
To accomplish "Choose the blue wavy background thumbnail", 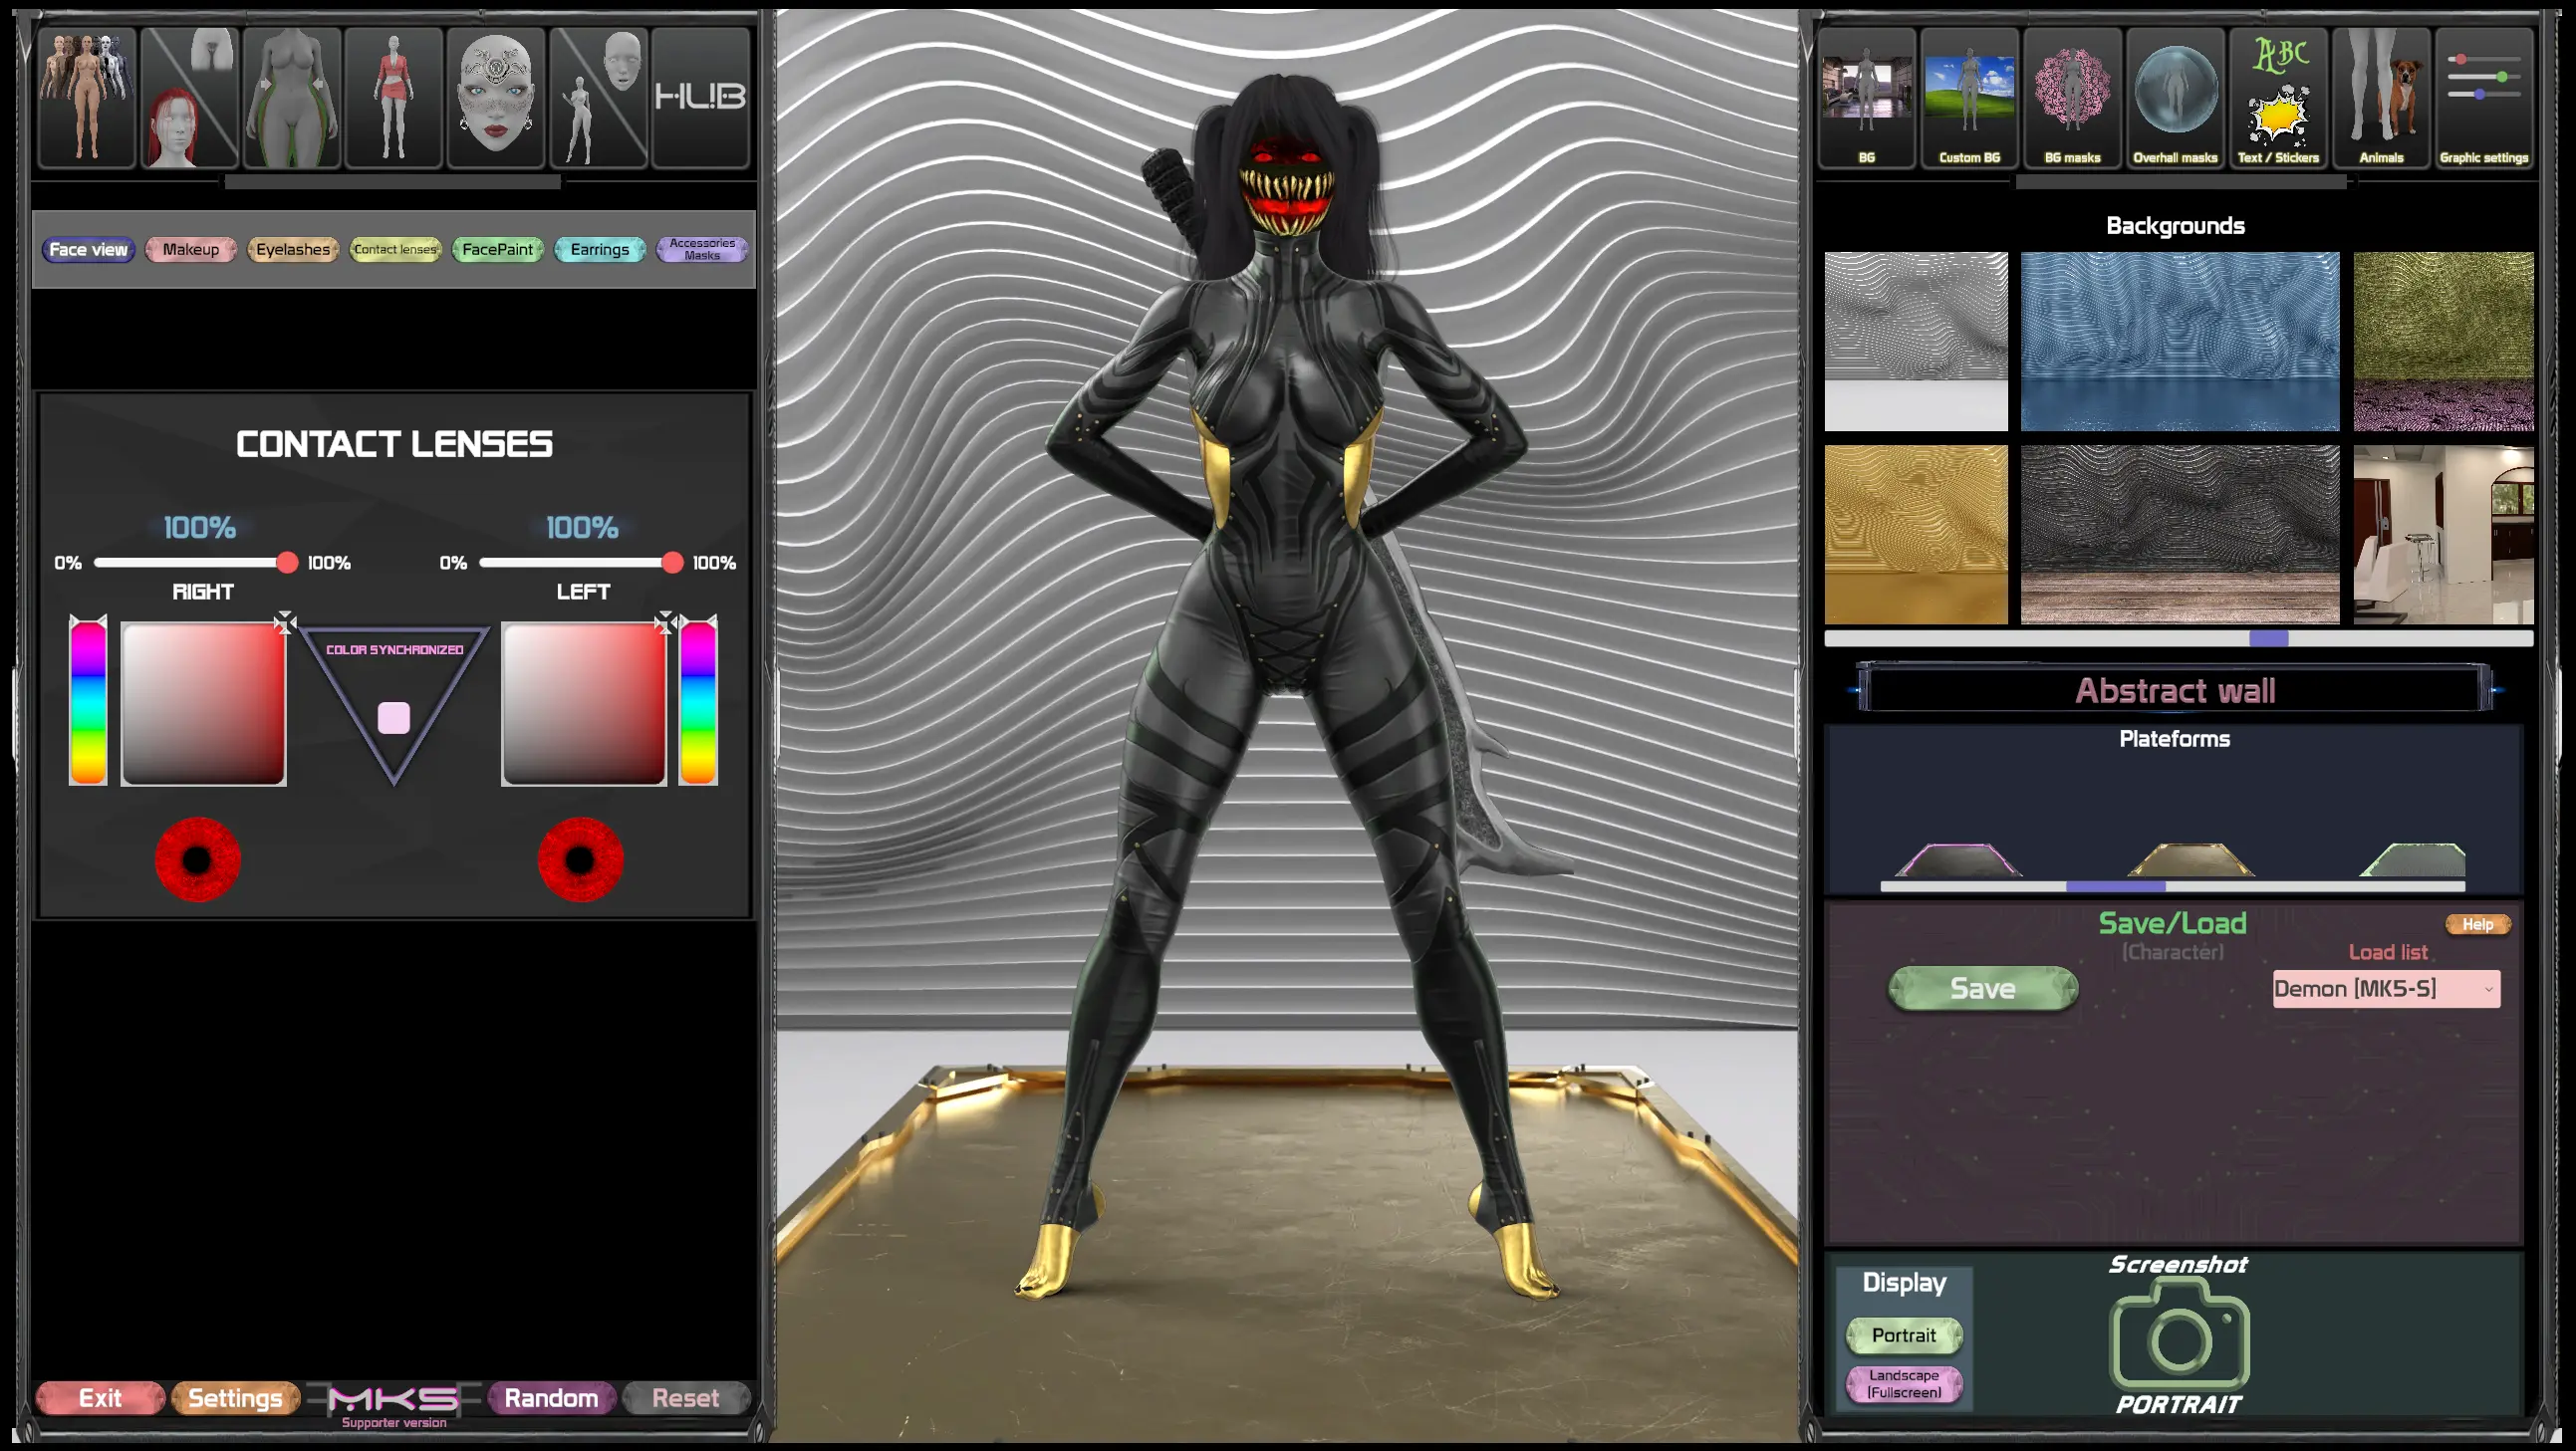I will (x=2179, y=341).
